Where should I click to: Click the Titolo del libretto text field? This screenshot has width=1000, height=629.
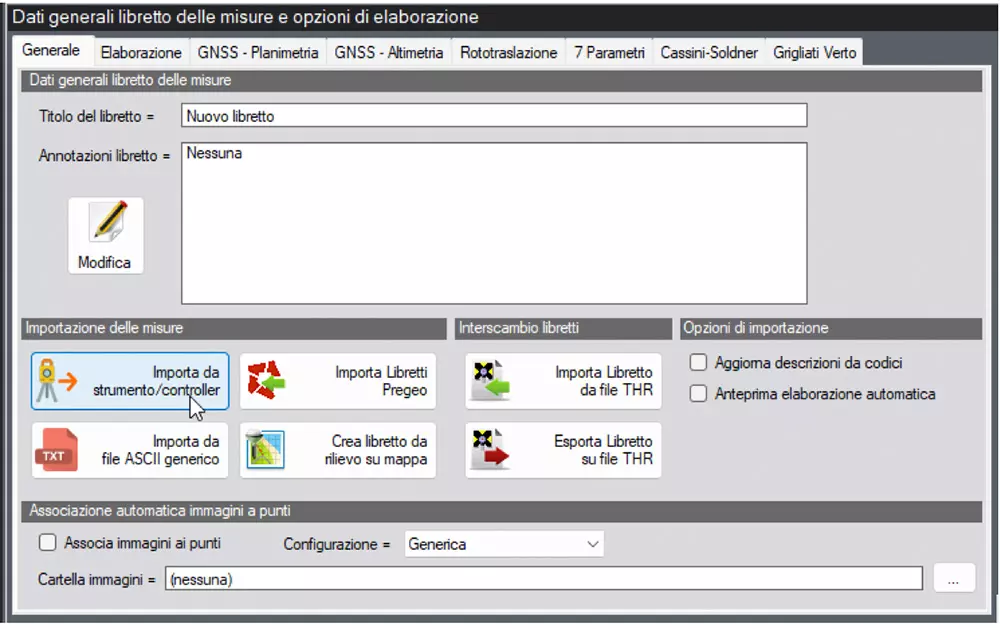494,115
